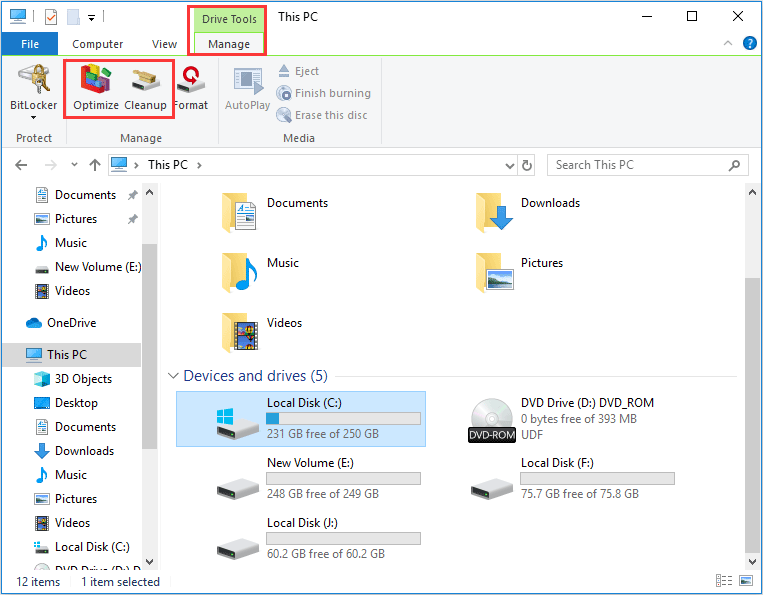This screenshot has width=763, height=595.
Task: Click the New folder quick access icon
Action: pyautogui.click(x=73, y=17)
